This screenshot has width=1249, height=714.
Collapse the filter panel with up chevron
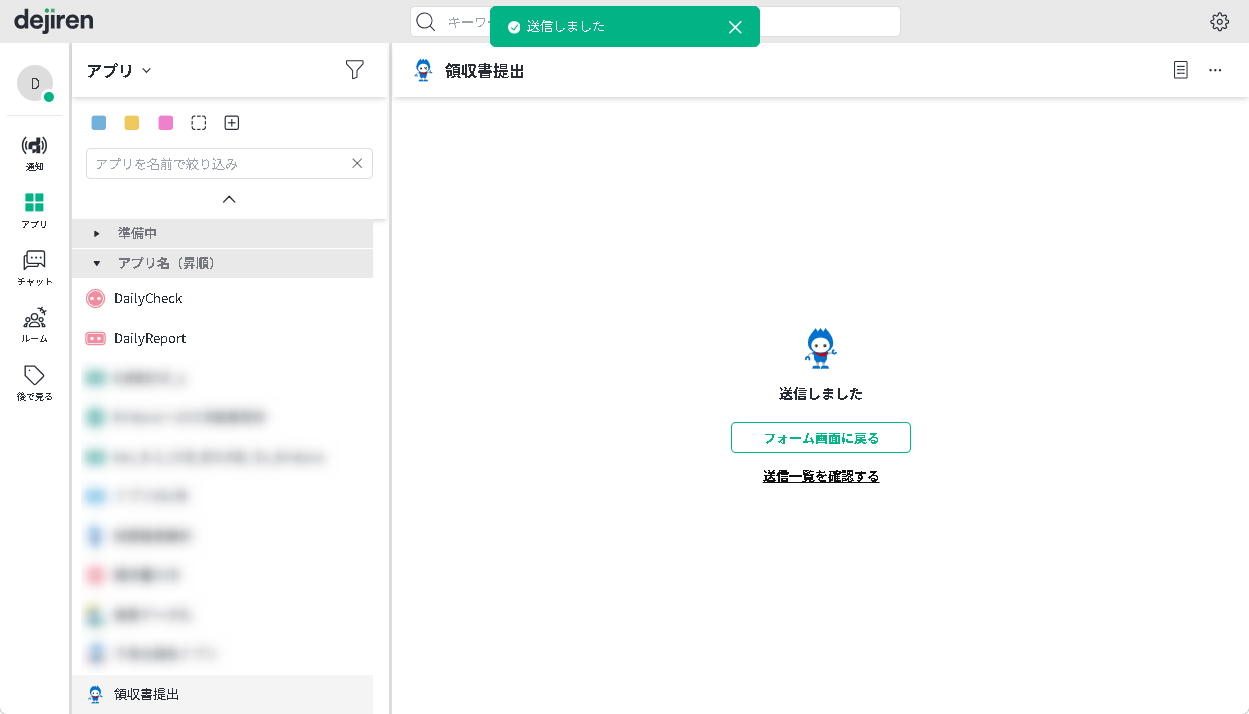tap(229, 199)
